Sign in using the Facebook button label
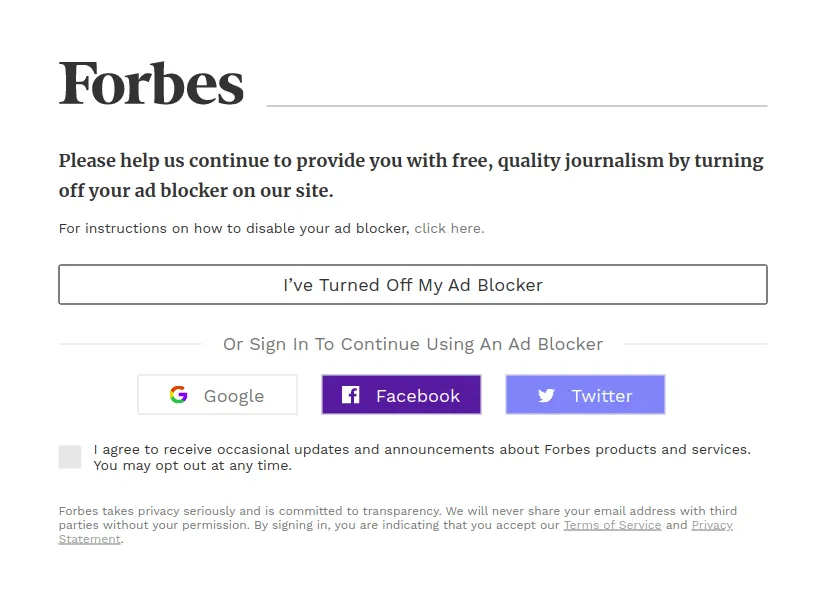826x605 pixels. click(x=418, y=396)
